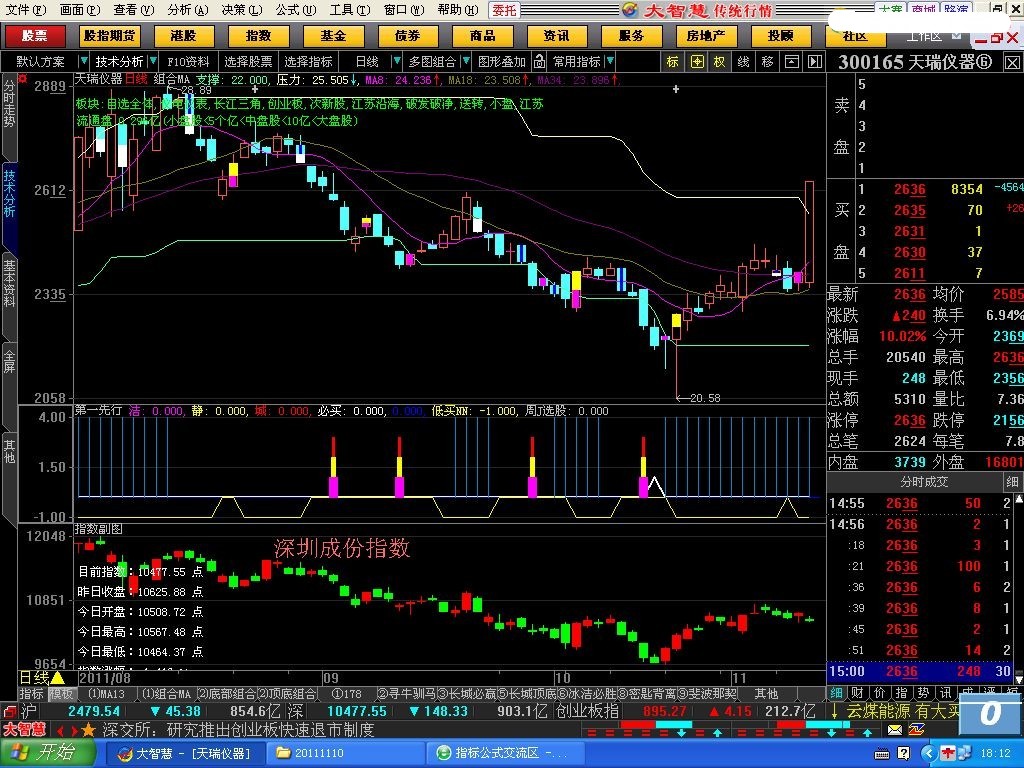Open the 分析(A) menu
This screenshot has height=768, width=1024.
pyautogui.click(x=187, y=10)
